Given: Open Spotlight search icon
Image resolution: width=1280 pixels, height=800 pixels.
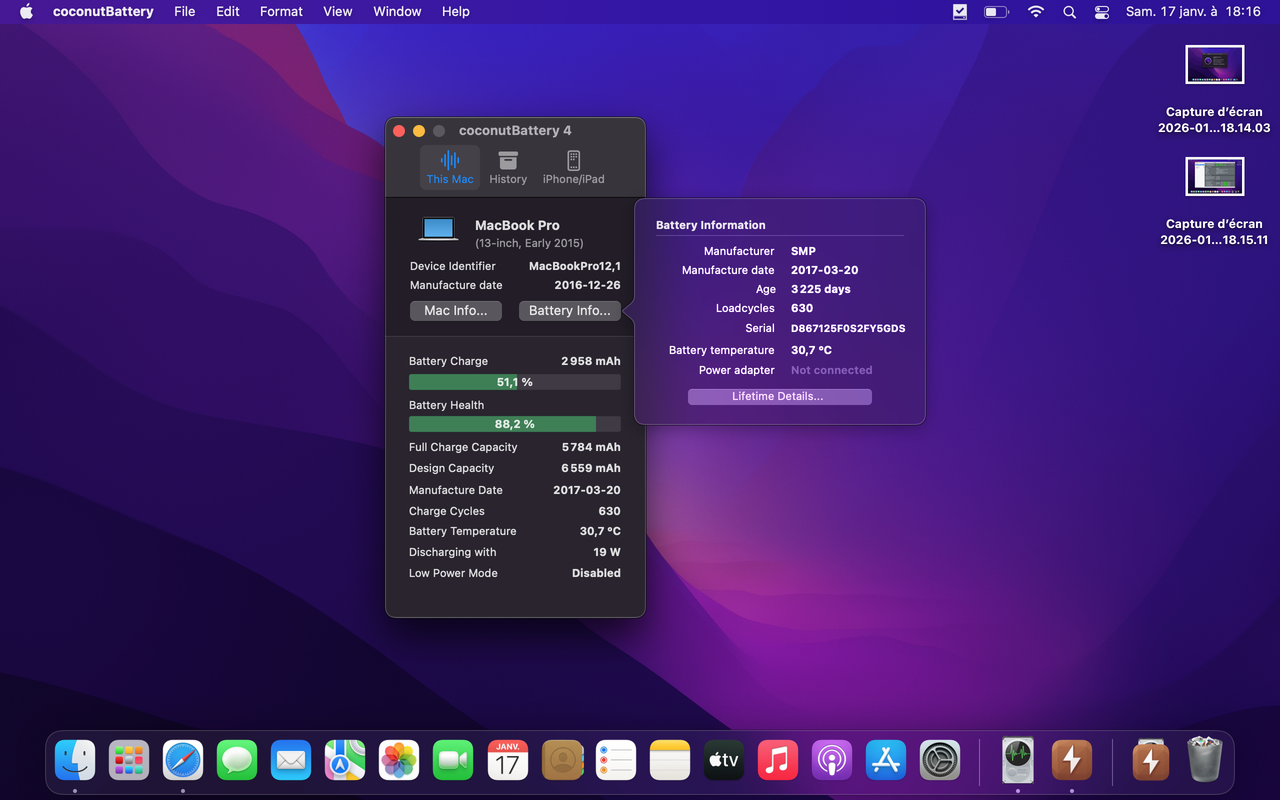Looking at the screenshot, I should 1069,12.
